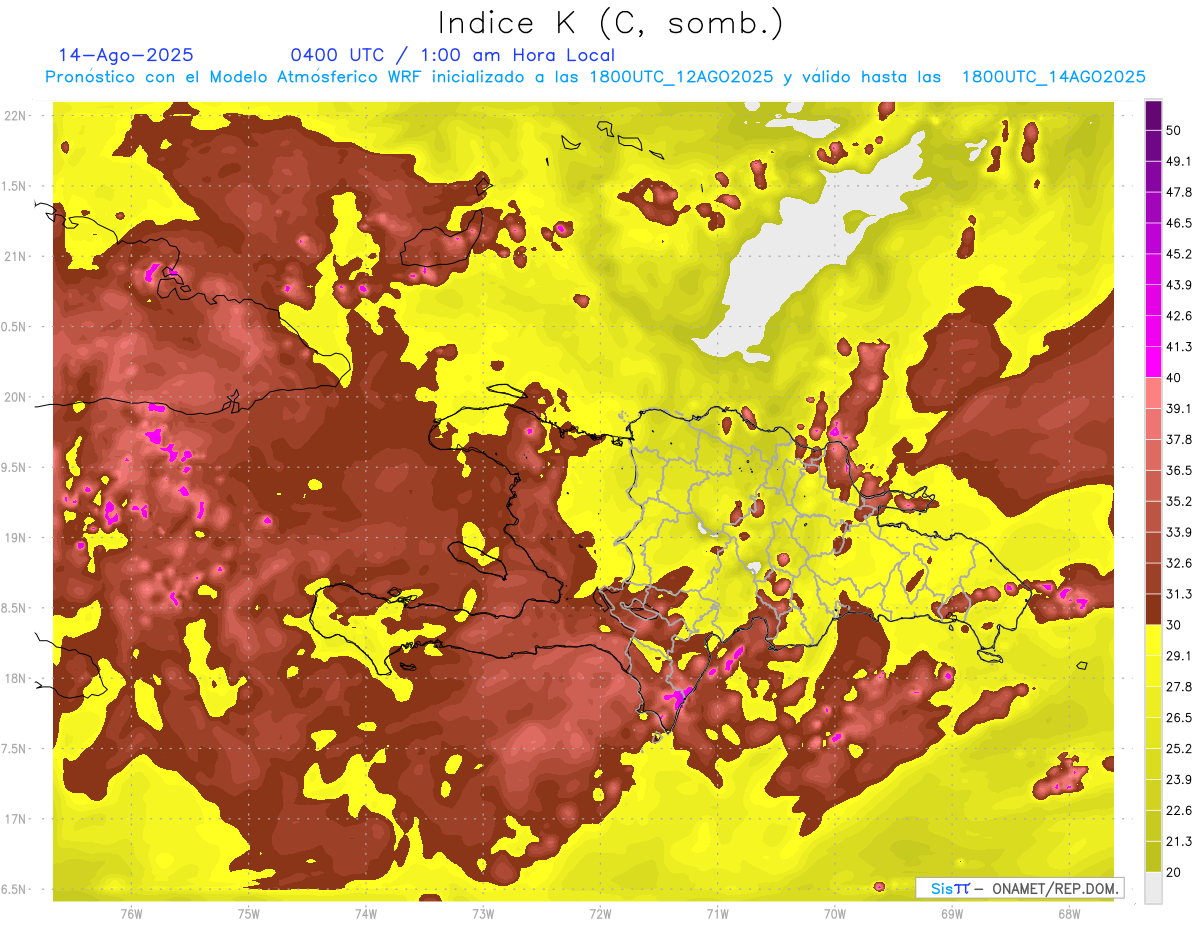Click the initialization time '1800UTC_12AGO2025'
This screenshot has height=927, width=1200.
(681, 77)
